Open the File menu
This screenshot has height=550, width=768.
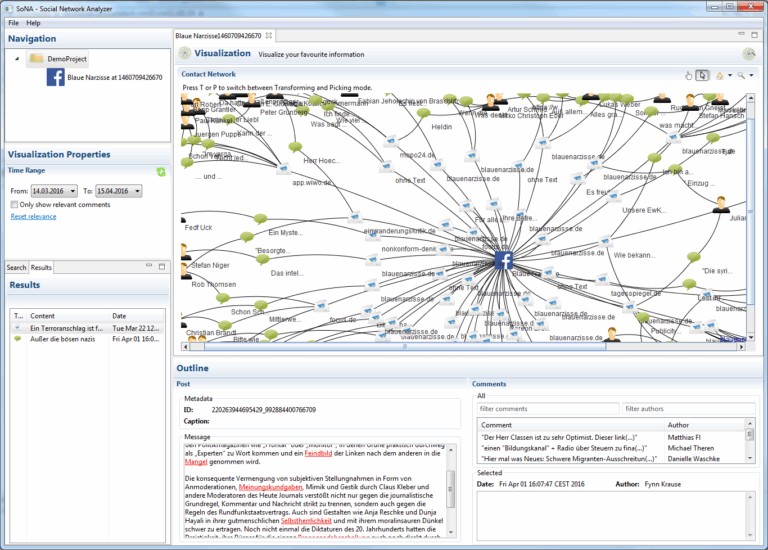13,23
